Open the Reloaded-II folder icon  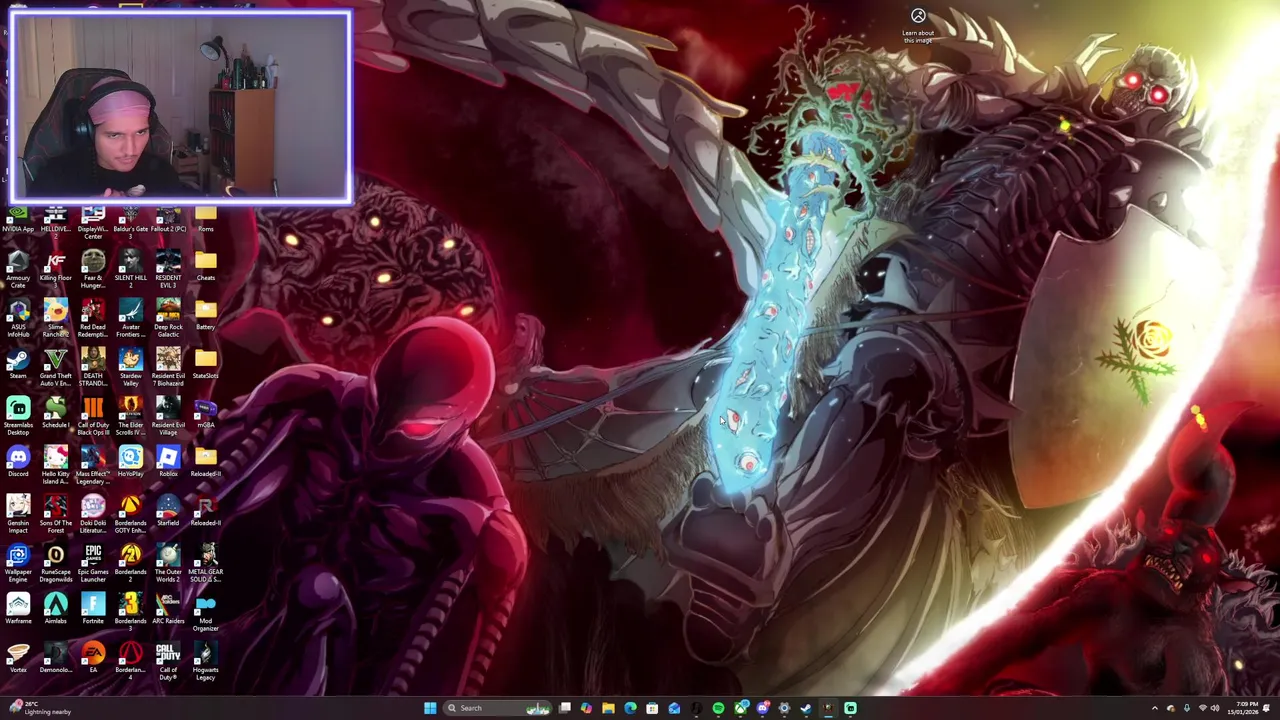pos(205,462)
